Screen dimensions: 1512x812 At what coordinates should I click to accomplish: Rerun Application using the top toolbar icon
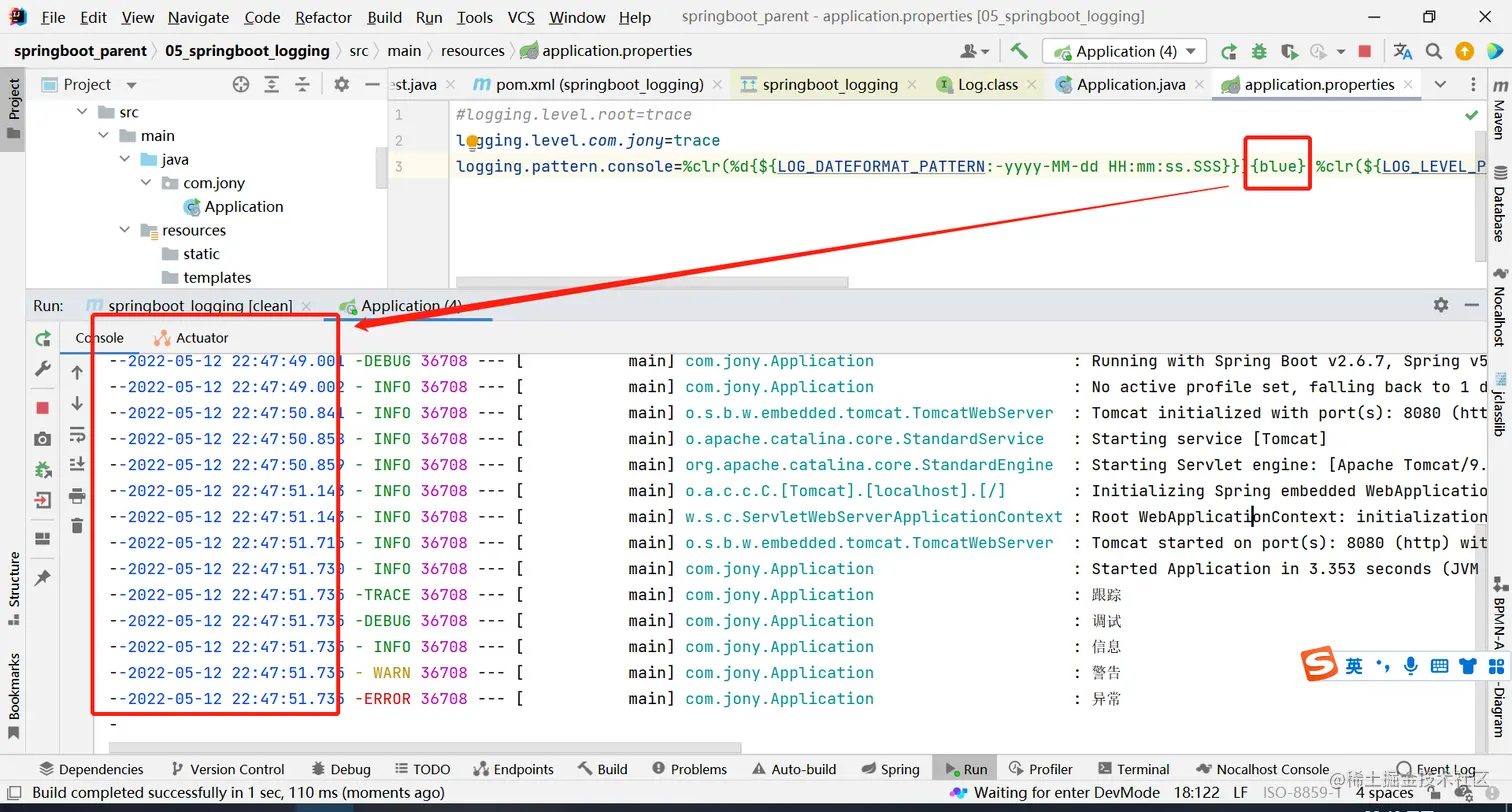(1229, 51)
